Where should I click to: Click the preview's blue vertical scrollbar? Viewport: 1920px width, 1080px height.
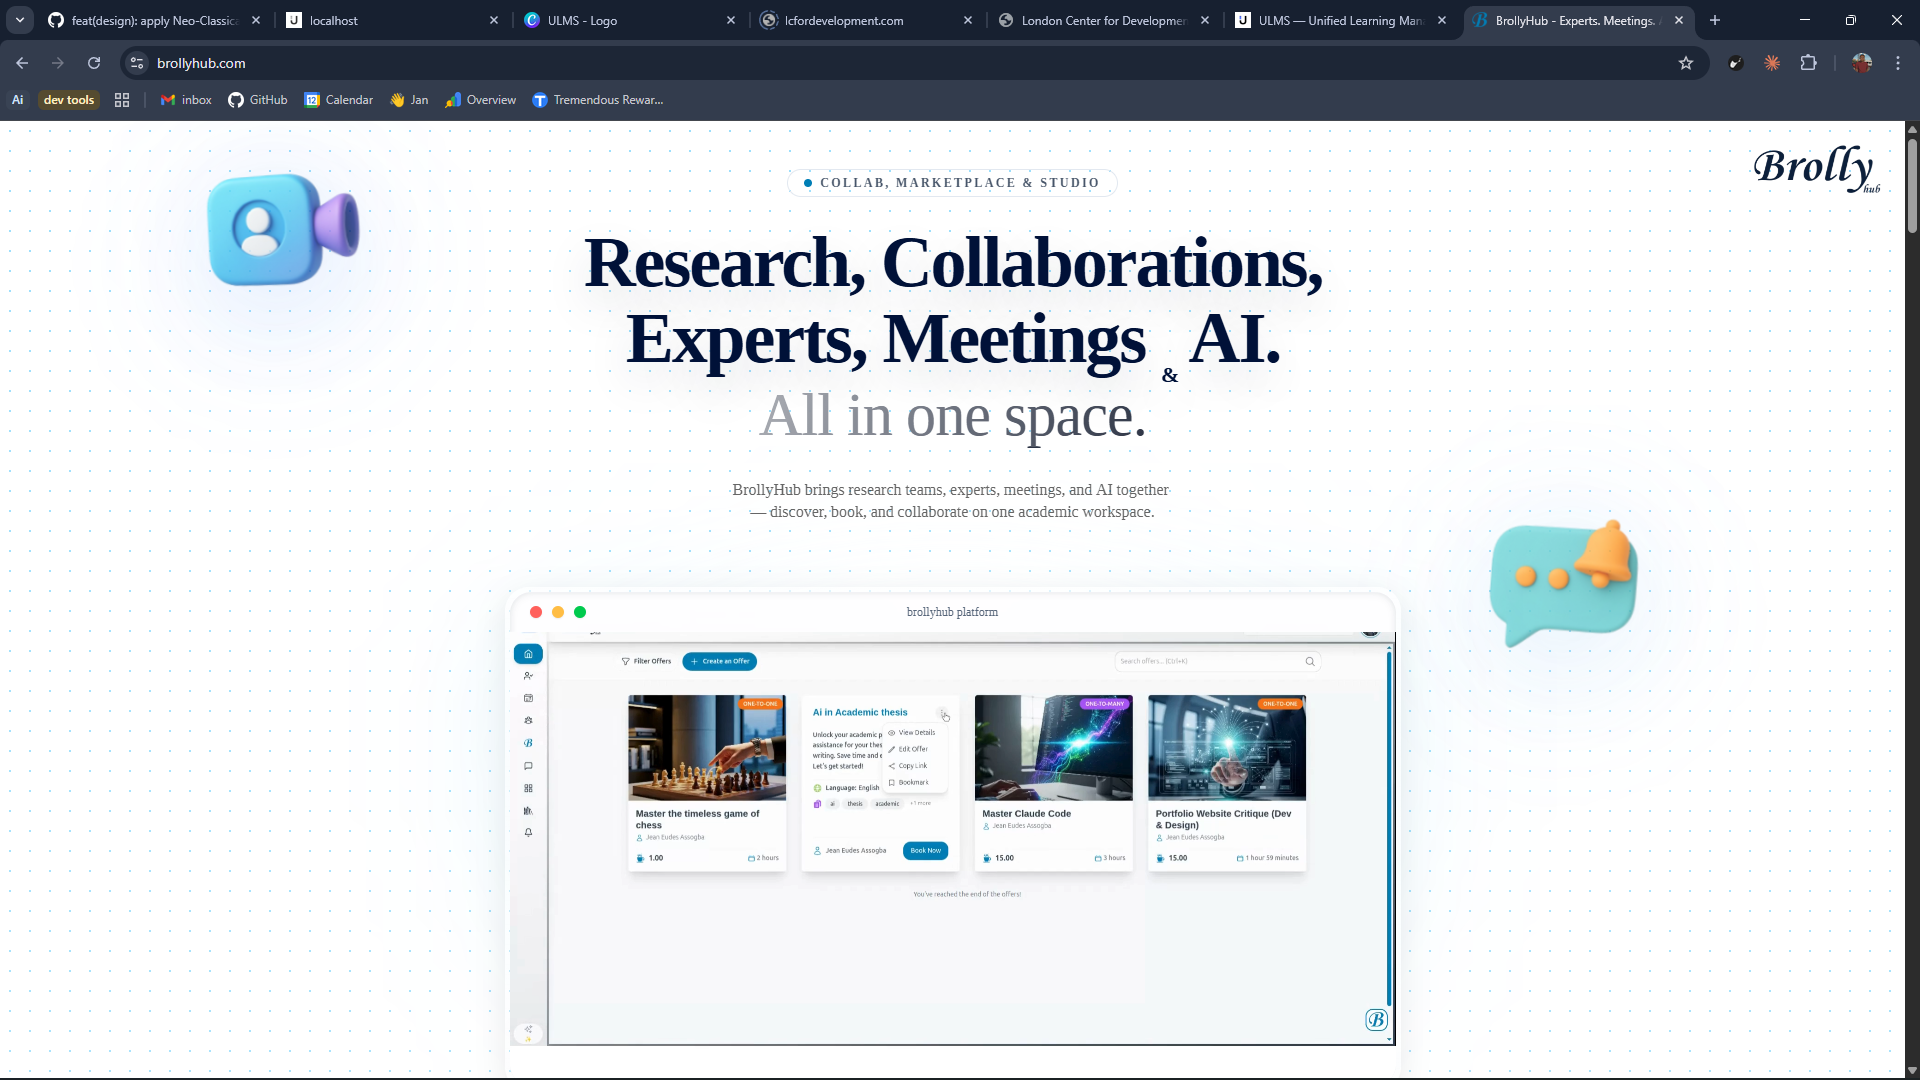1389,828
